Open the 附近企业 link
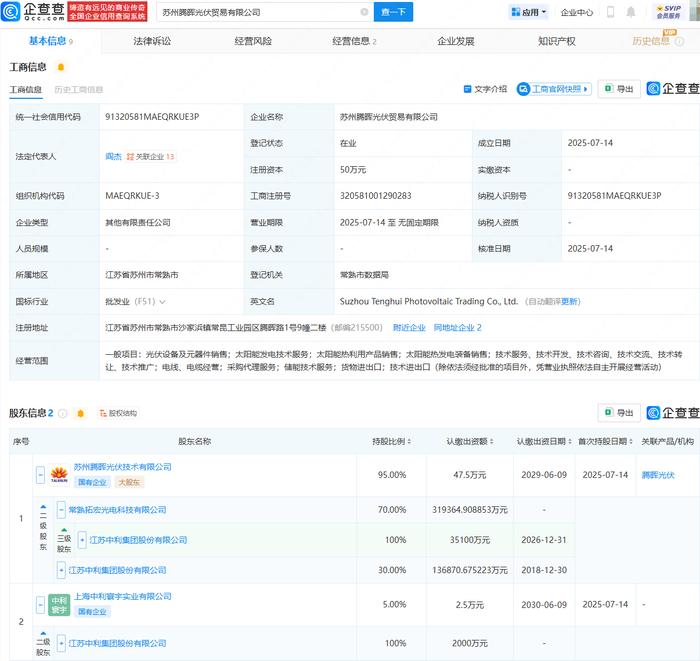This screenshot has width=700, height=661. (x=409, y=328)
